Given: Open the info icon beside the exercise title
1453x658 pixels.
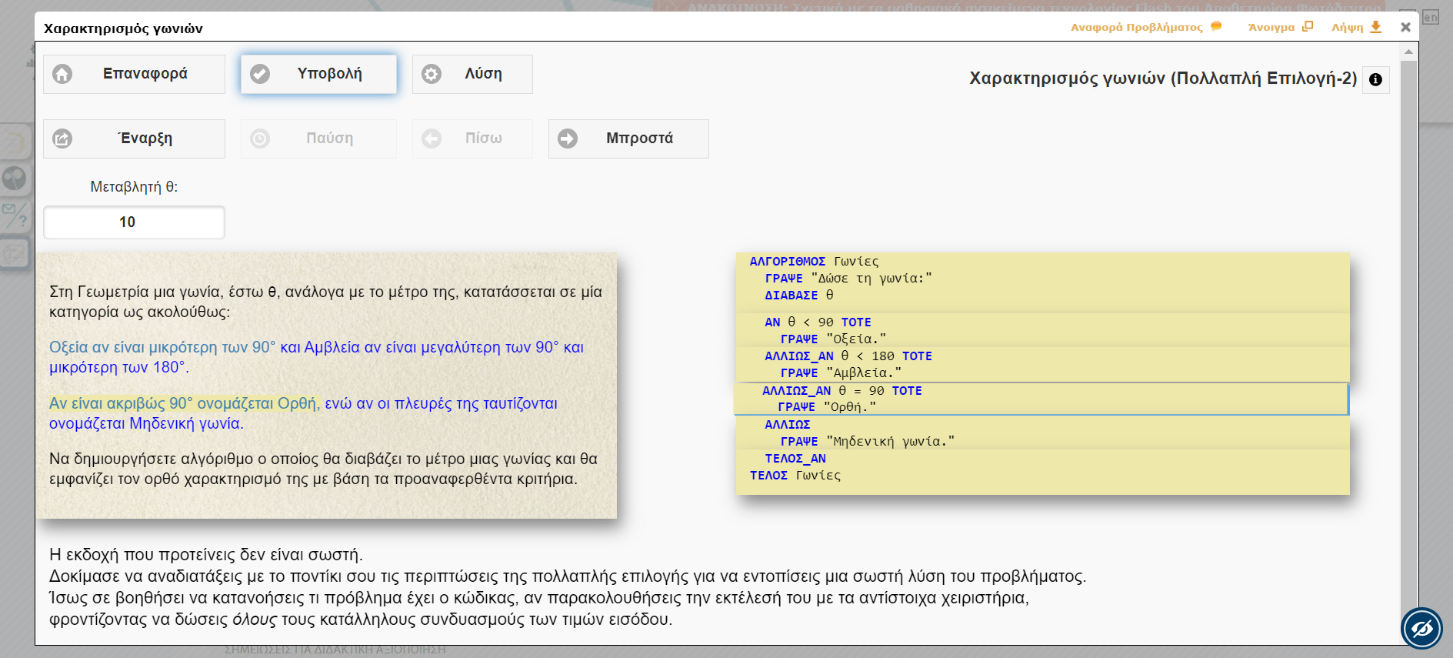Looking at the screenshot, I should (x=1375, y=80).
